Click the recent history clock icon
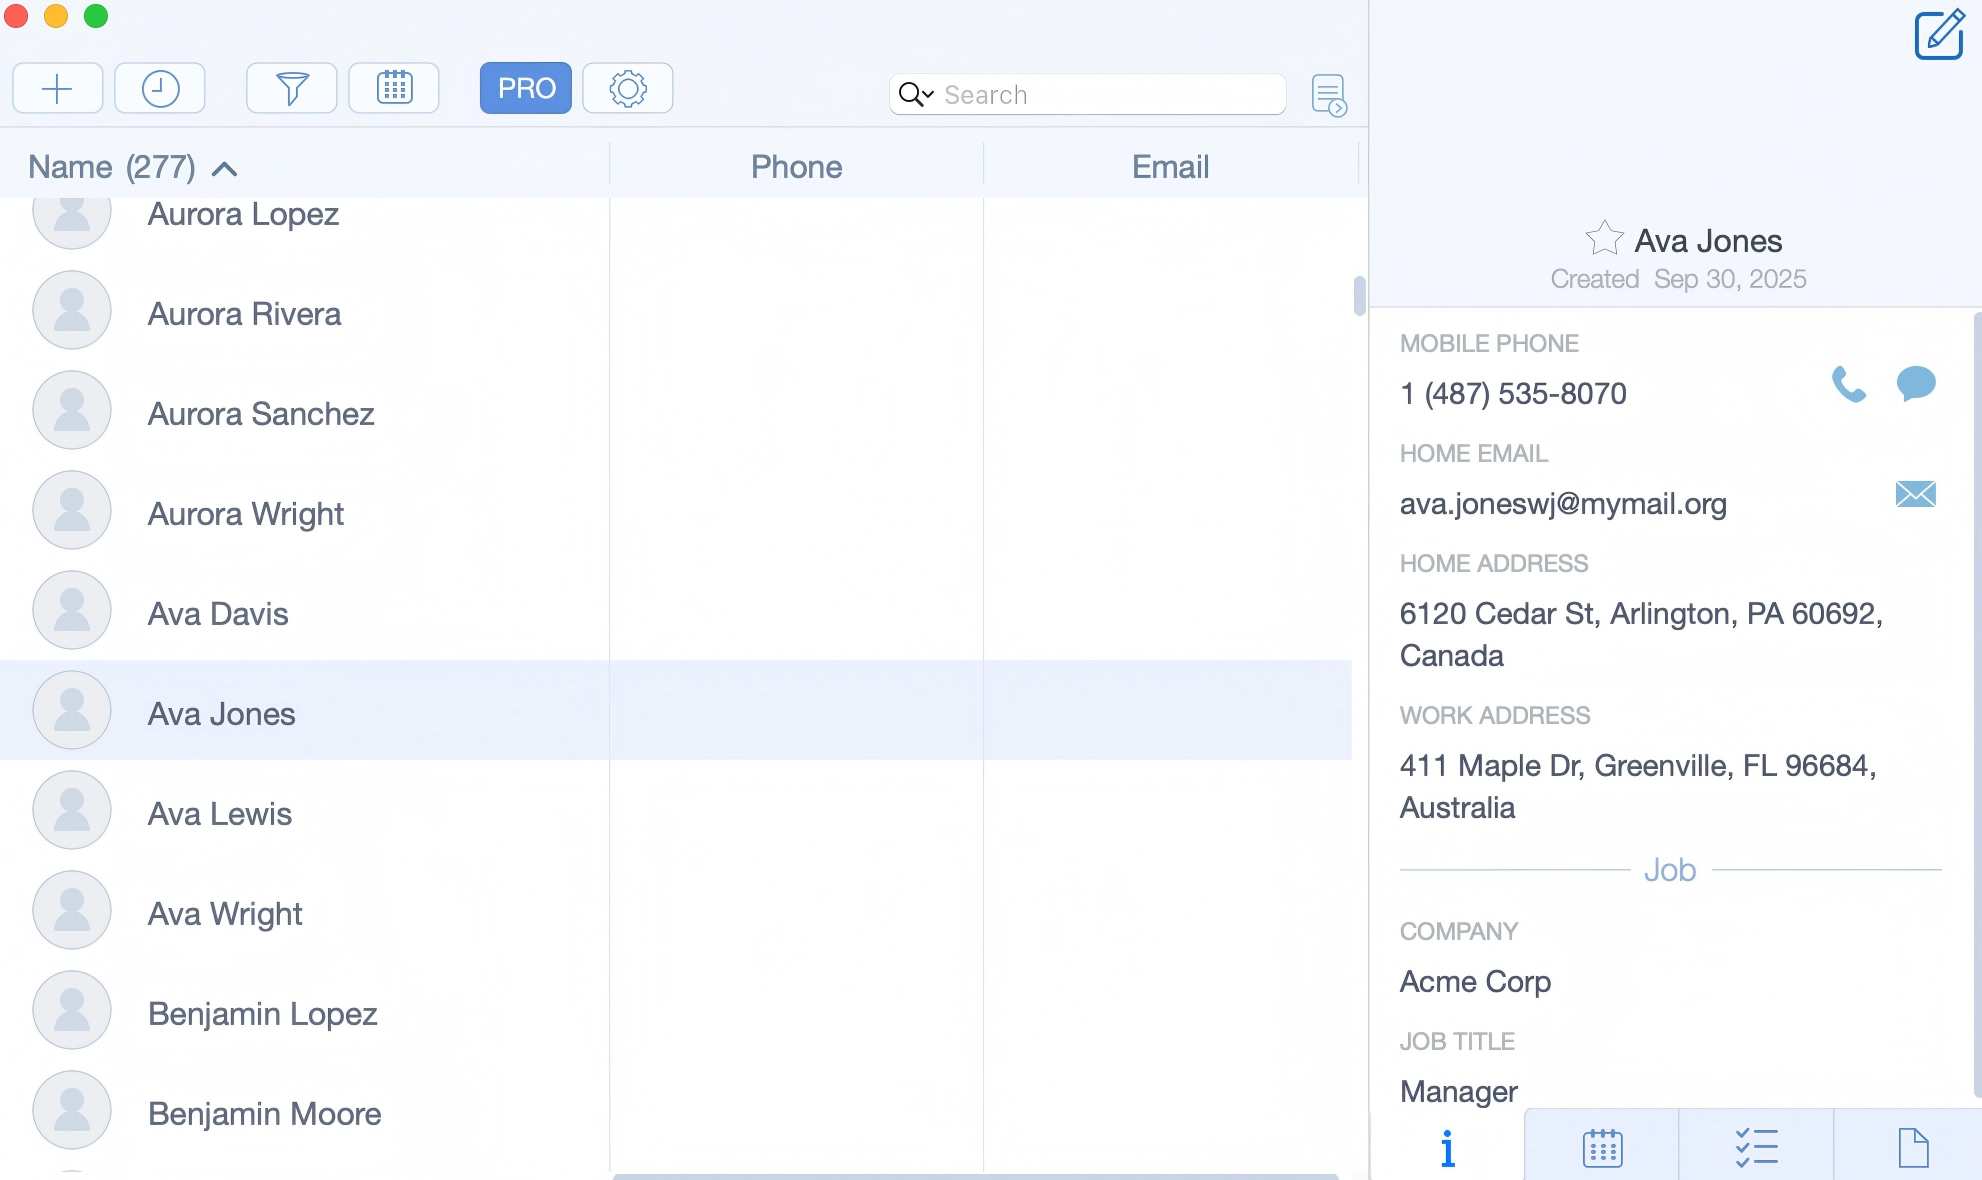1982x1180 pixels. click(159, 88)
